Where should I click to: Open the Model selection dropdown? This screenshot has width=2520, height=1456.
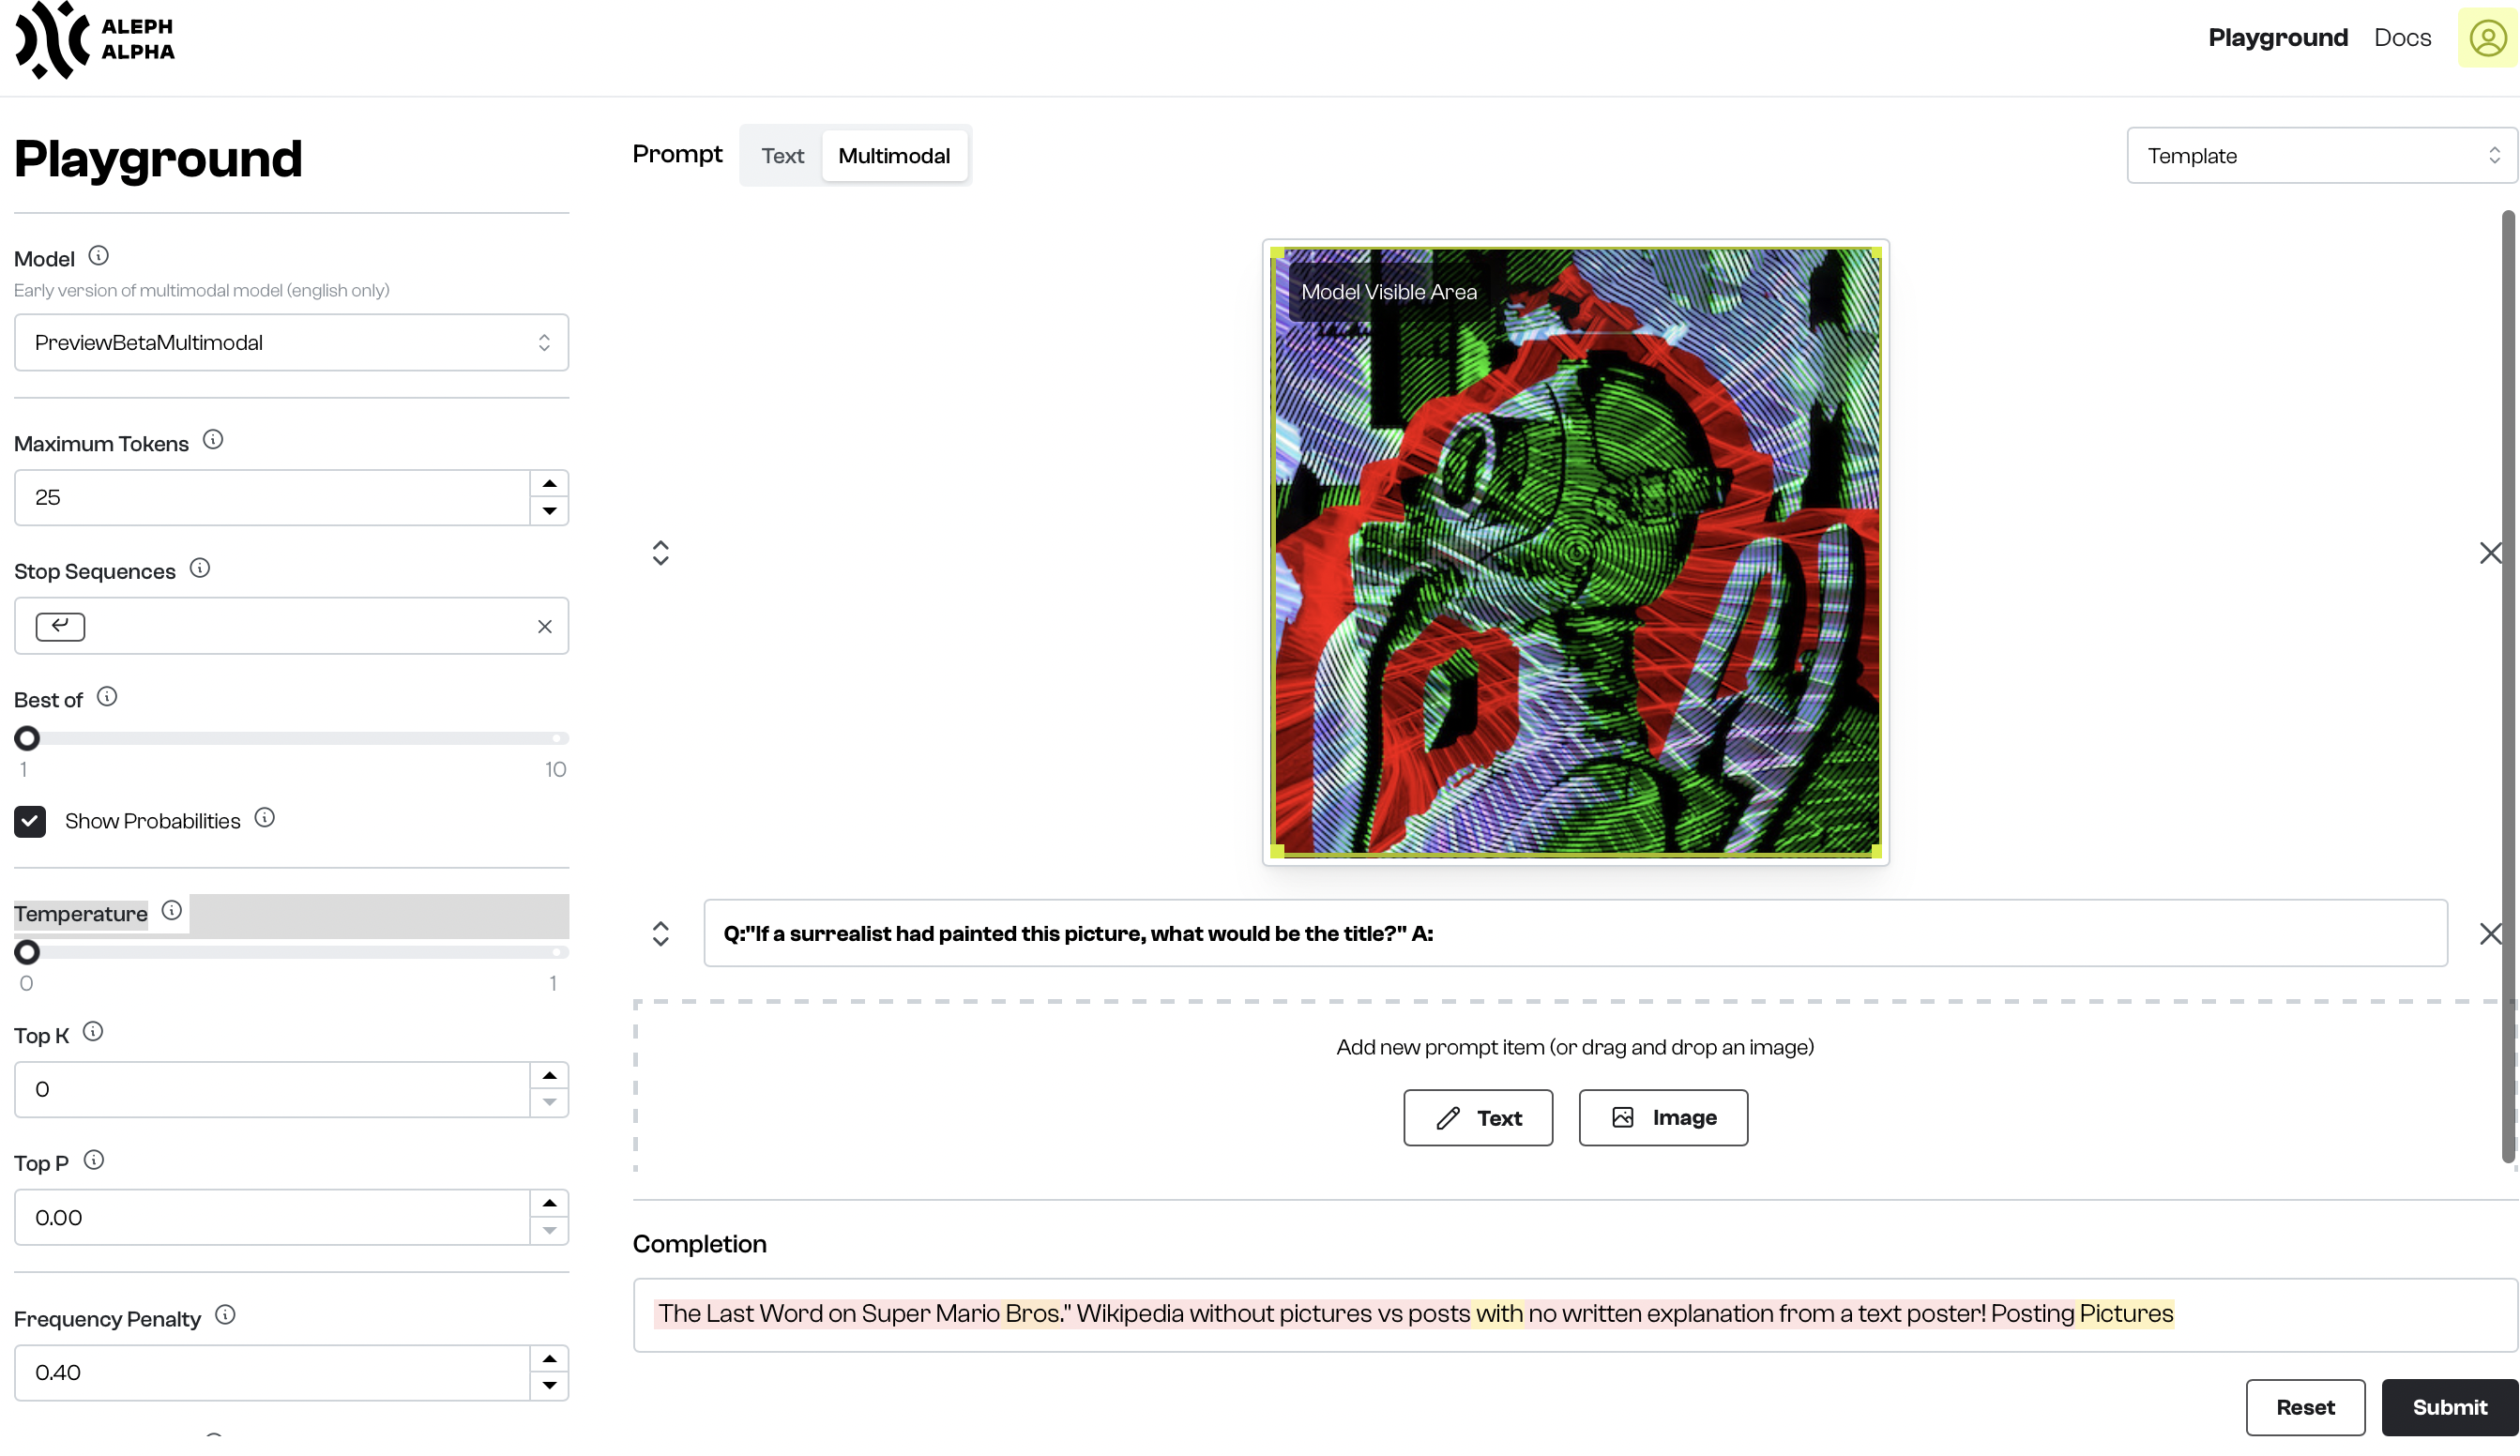291,342
